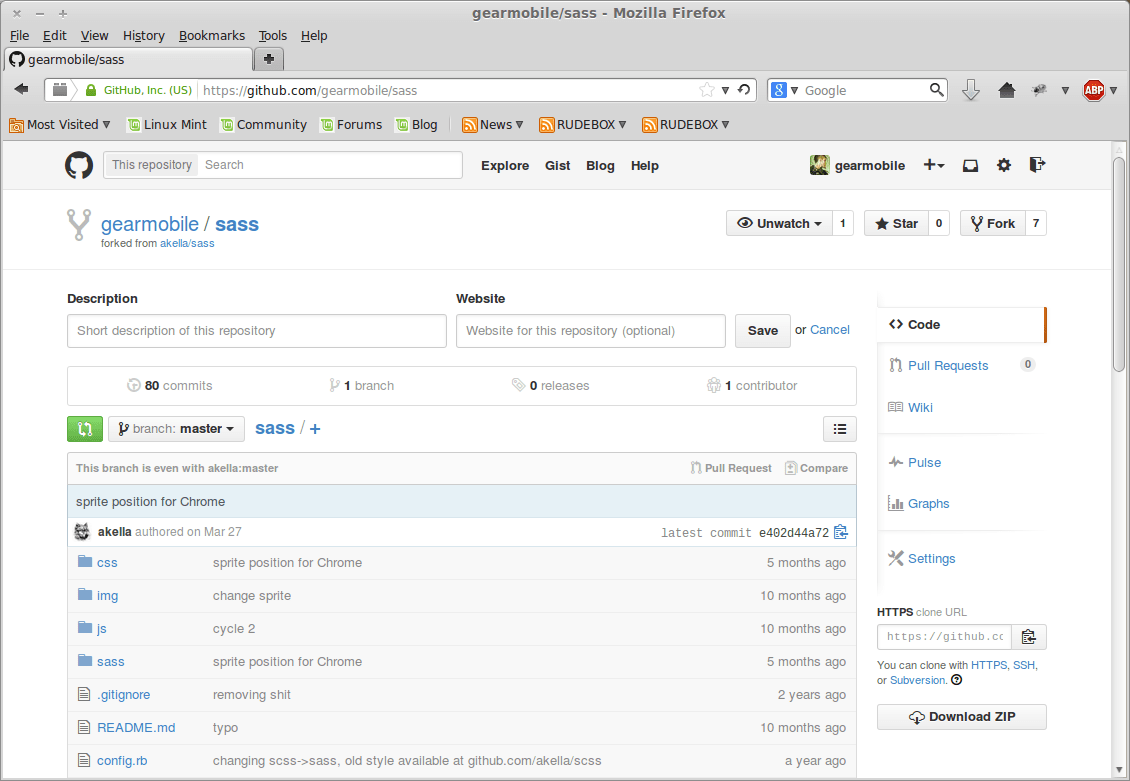Open the README.md file
The image size is (1130, 781).
[136, 727]
